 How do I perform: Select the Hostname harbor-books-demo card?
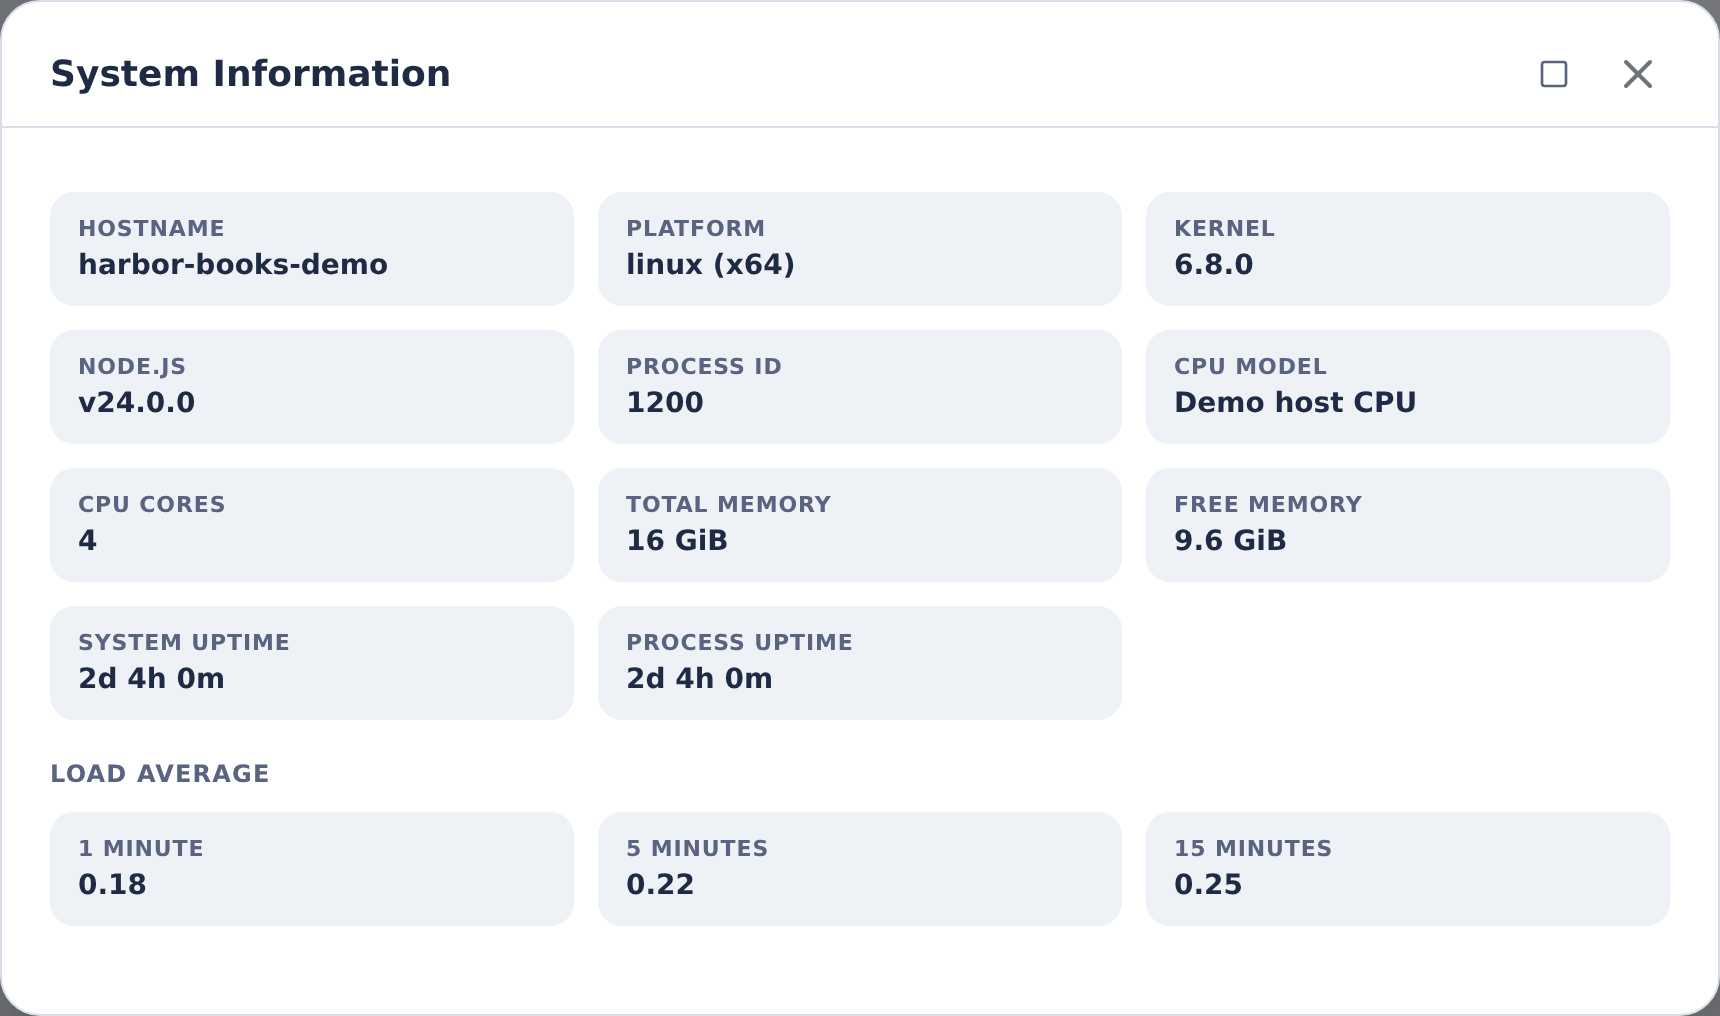pyautogui.click(x=312, y=249)
